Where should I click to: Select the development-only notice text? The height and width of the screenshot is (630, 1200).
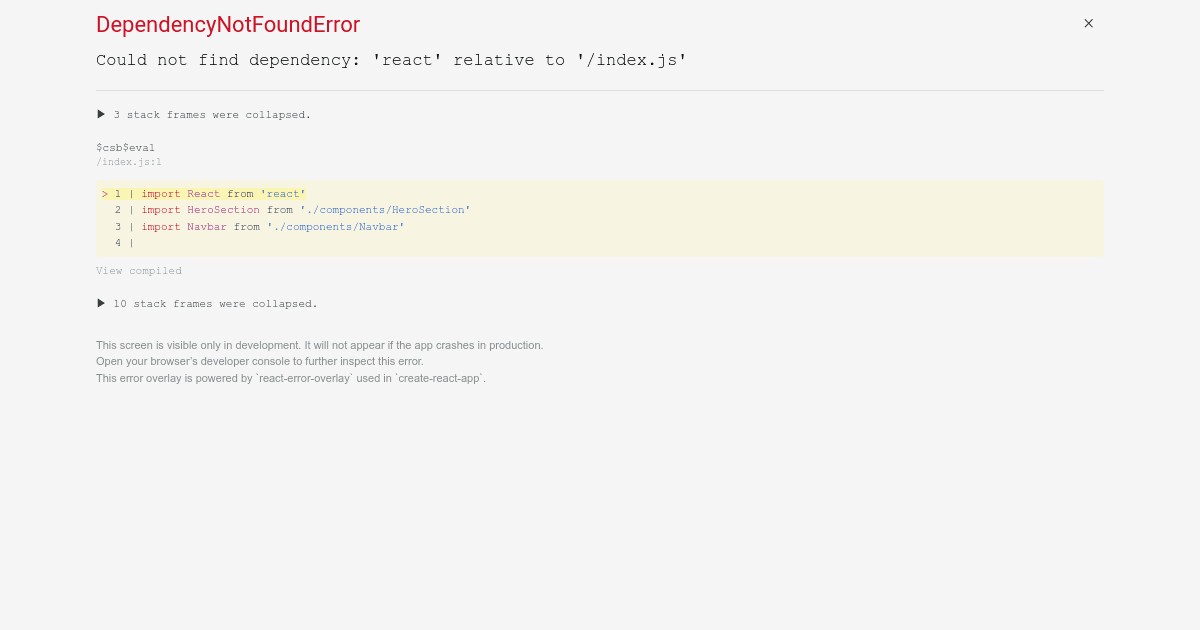[320, 344]
